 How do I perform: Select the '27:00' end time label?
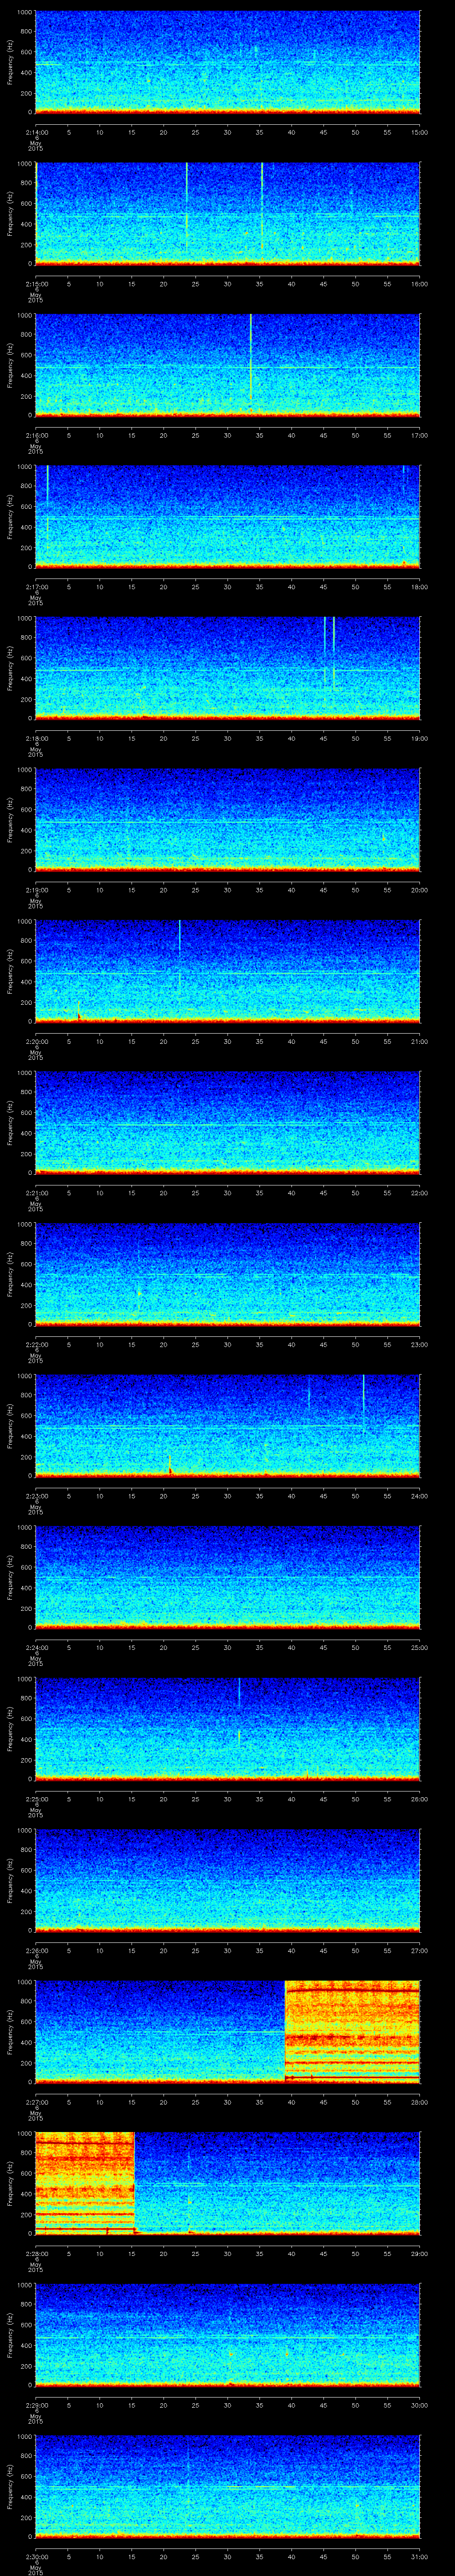pos(420,1950)
